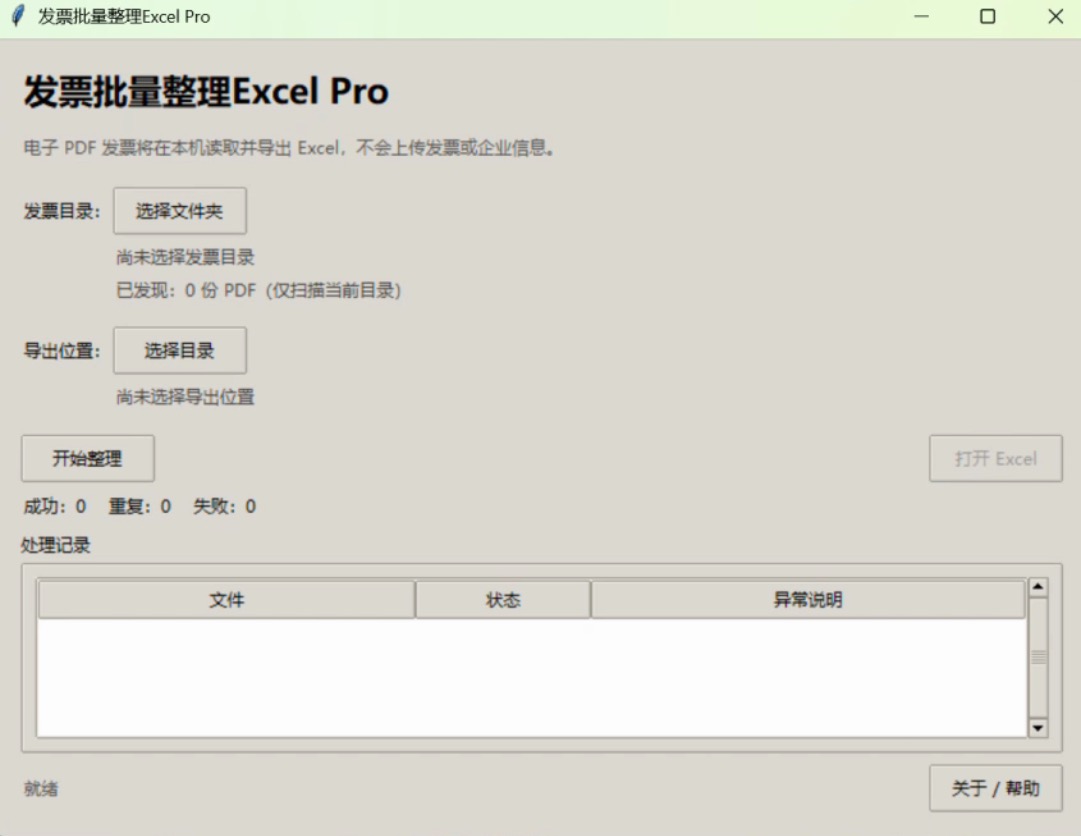Viewport: 1081px width, 836px height.
Task: Click the large 发票批量整理Excel Pro heading
Action: 206,91
